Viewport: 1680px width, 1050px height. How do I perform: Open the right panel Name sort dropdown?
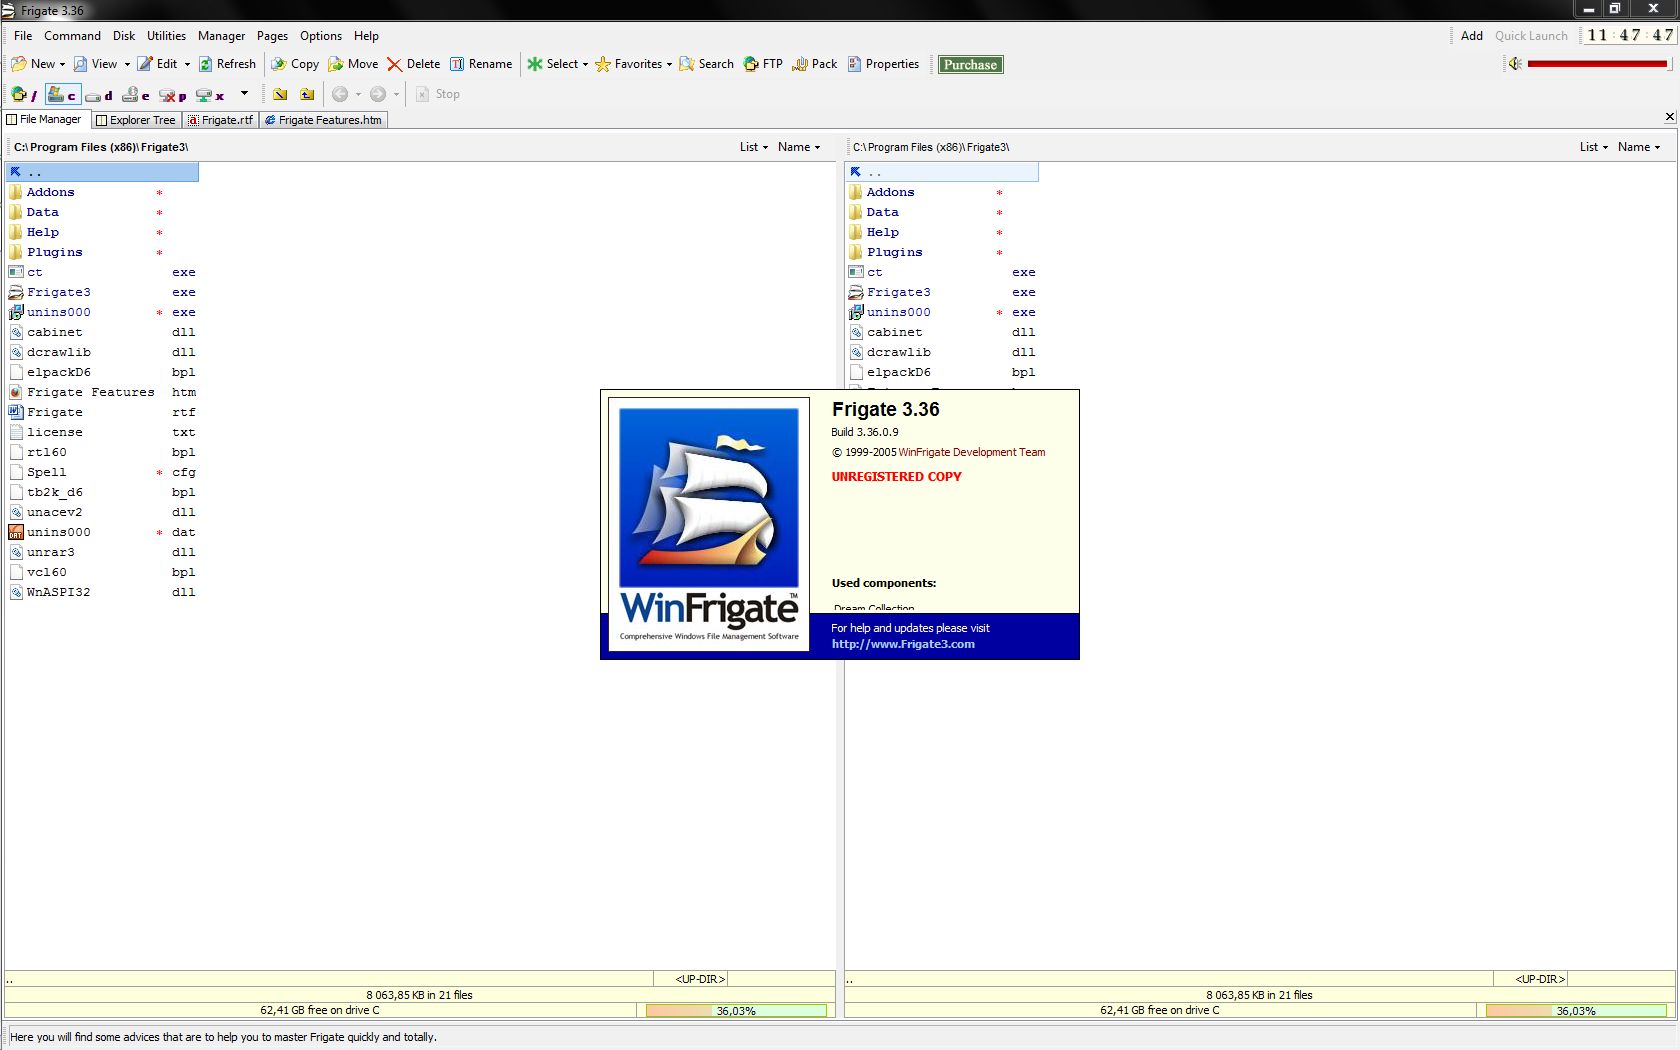click(1639, 147)
